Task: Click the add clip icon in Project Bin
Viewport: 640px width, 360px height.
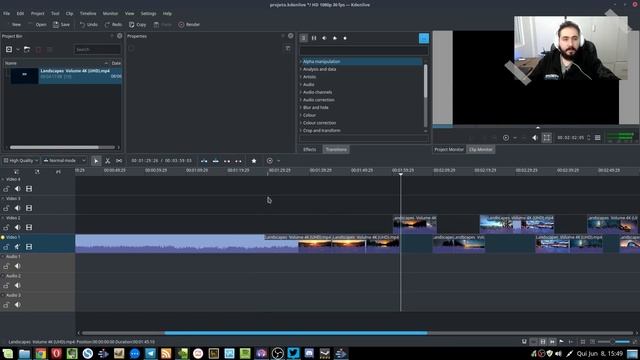Action: click(x=9, y=49)
